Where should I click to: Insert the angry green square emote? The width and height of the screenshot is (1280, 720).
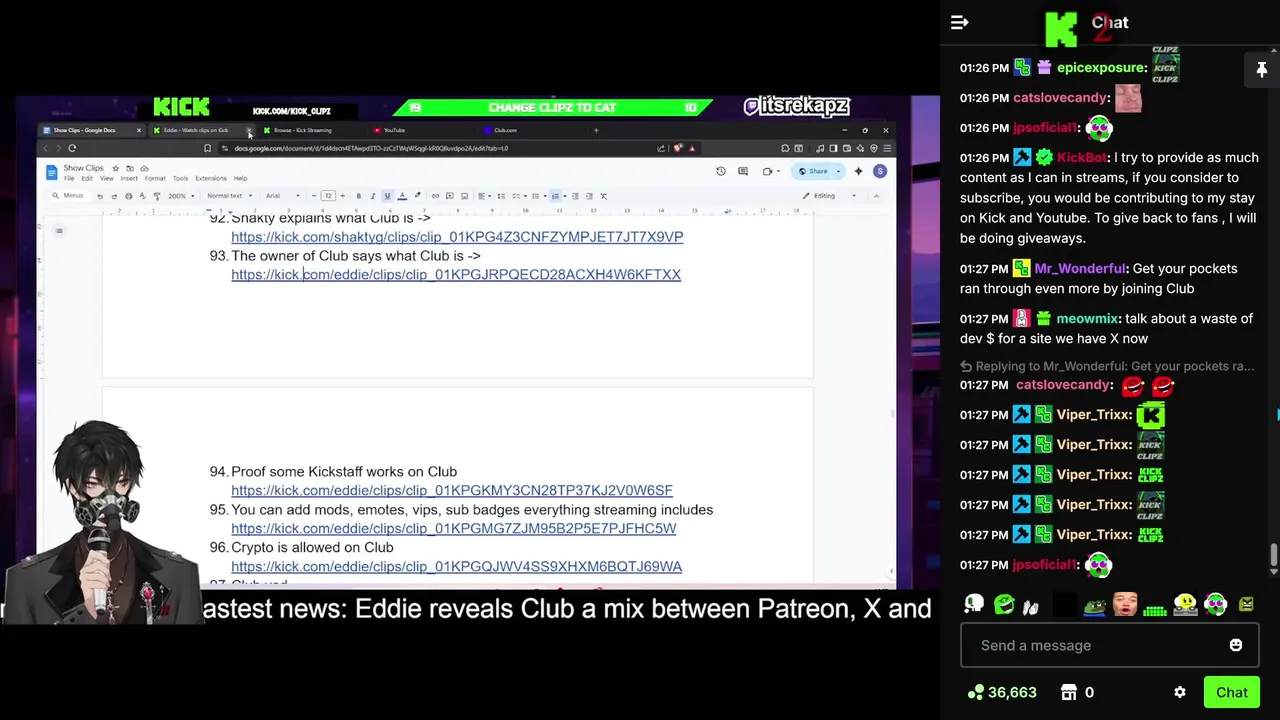pos(1246,604)
